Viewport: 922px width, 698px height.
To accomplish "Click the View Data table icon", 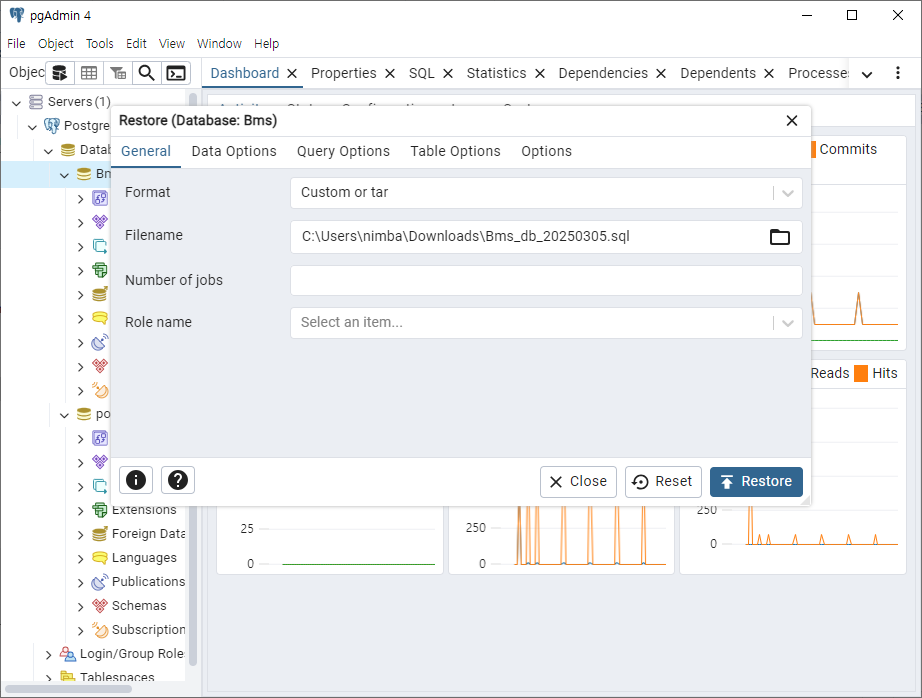I will 89,73.
